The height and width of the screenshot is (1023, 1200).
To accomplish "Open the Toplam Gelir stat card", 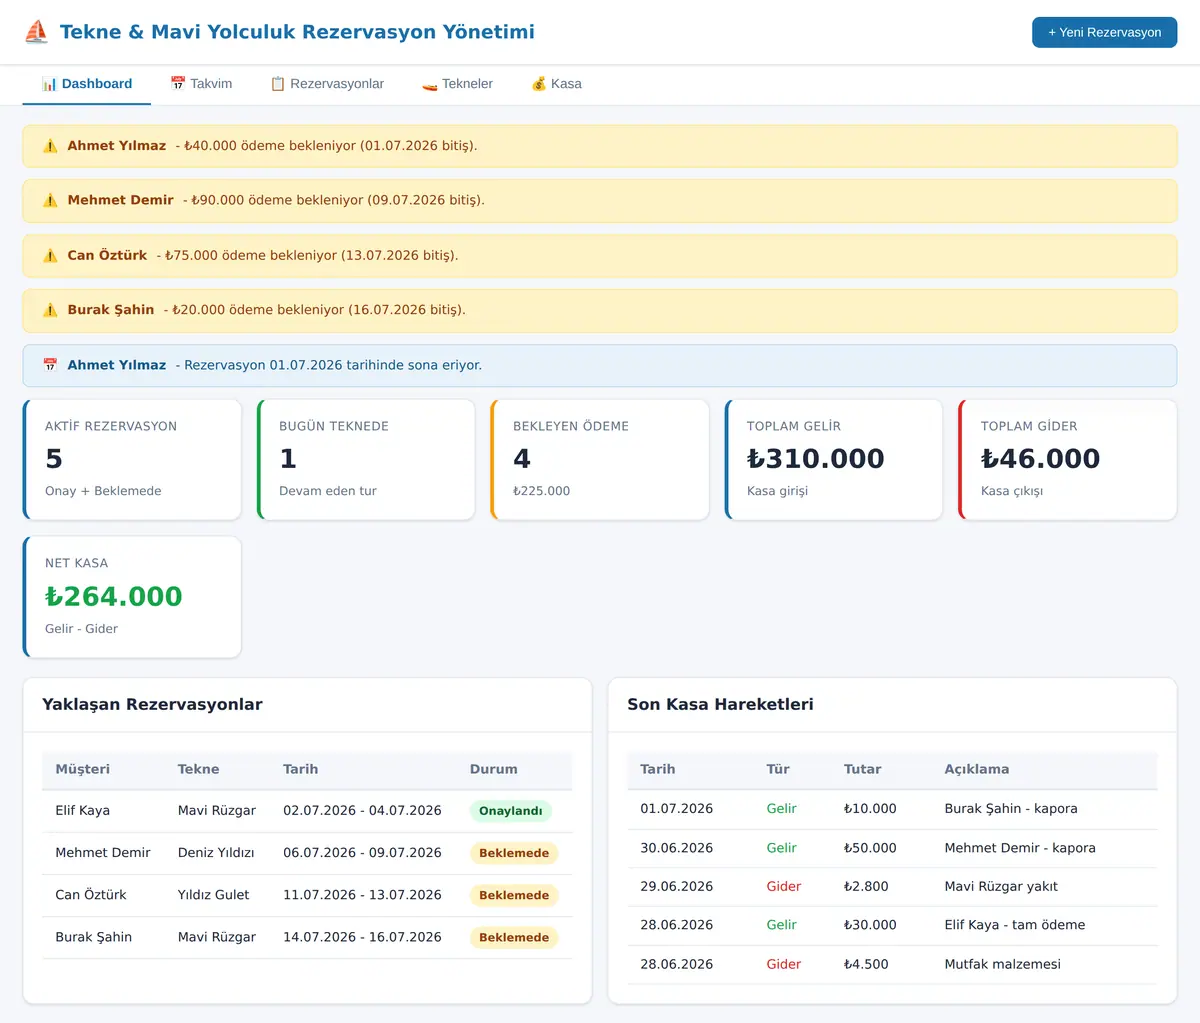I will point(834,460).
